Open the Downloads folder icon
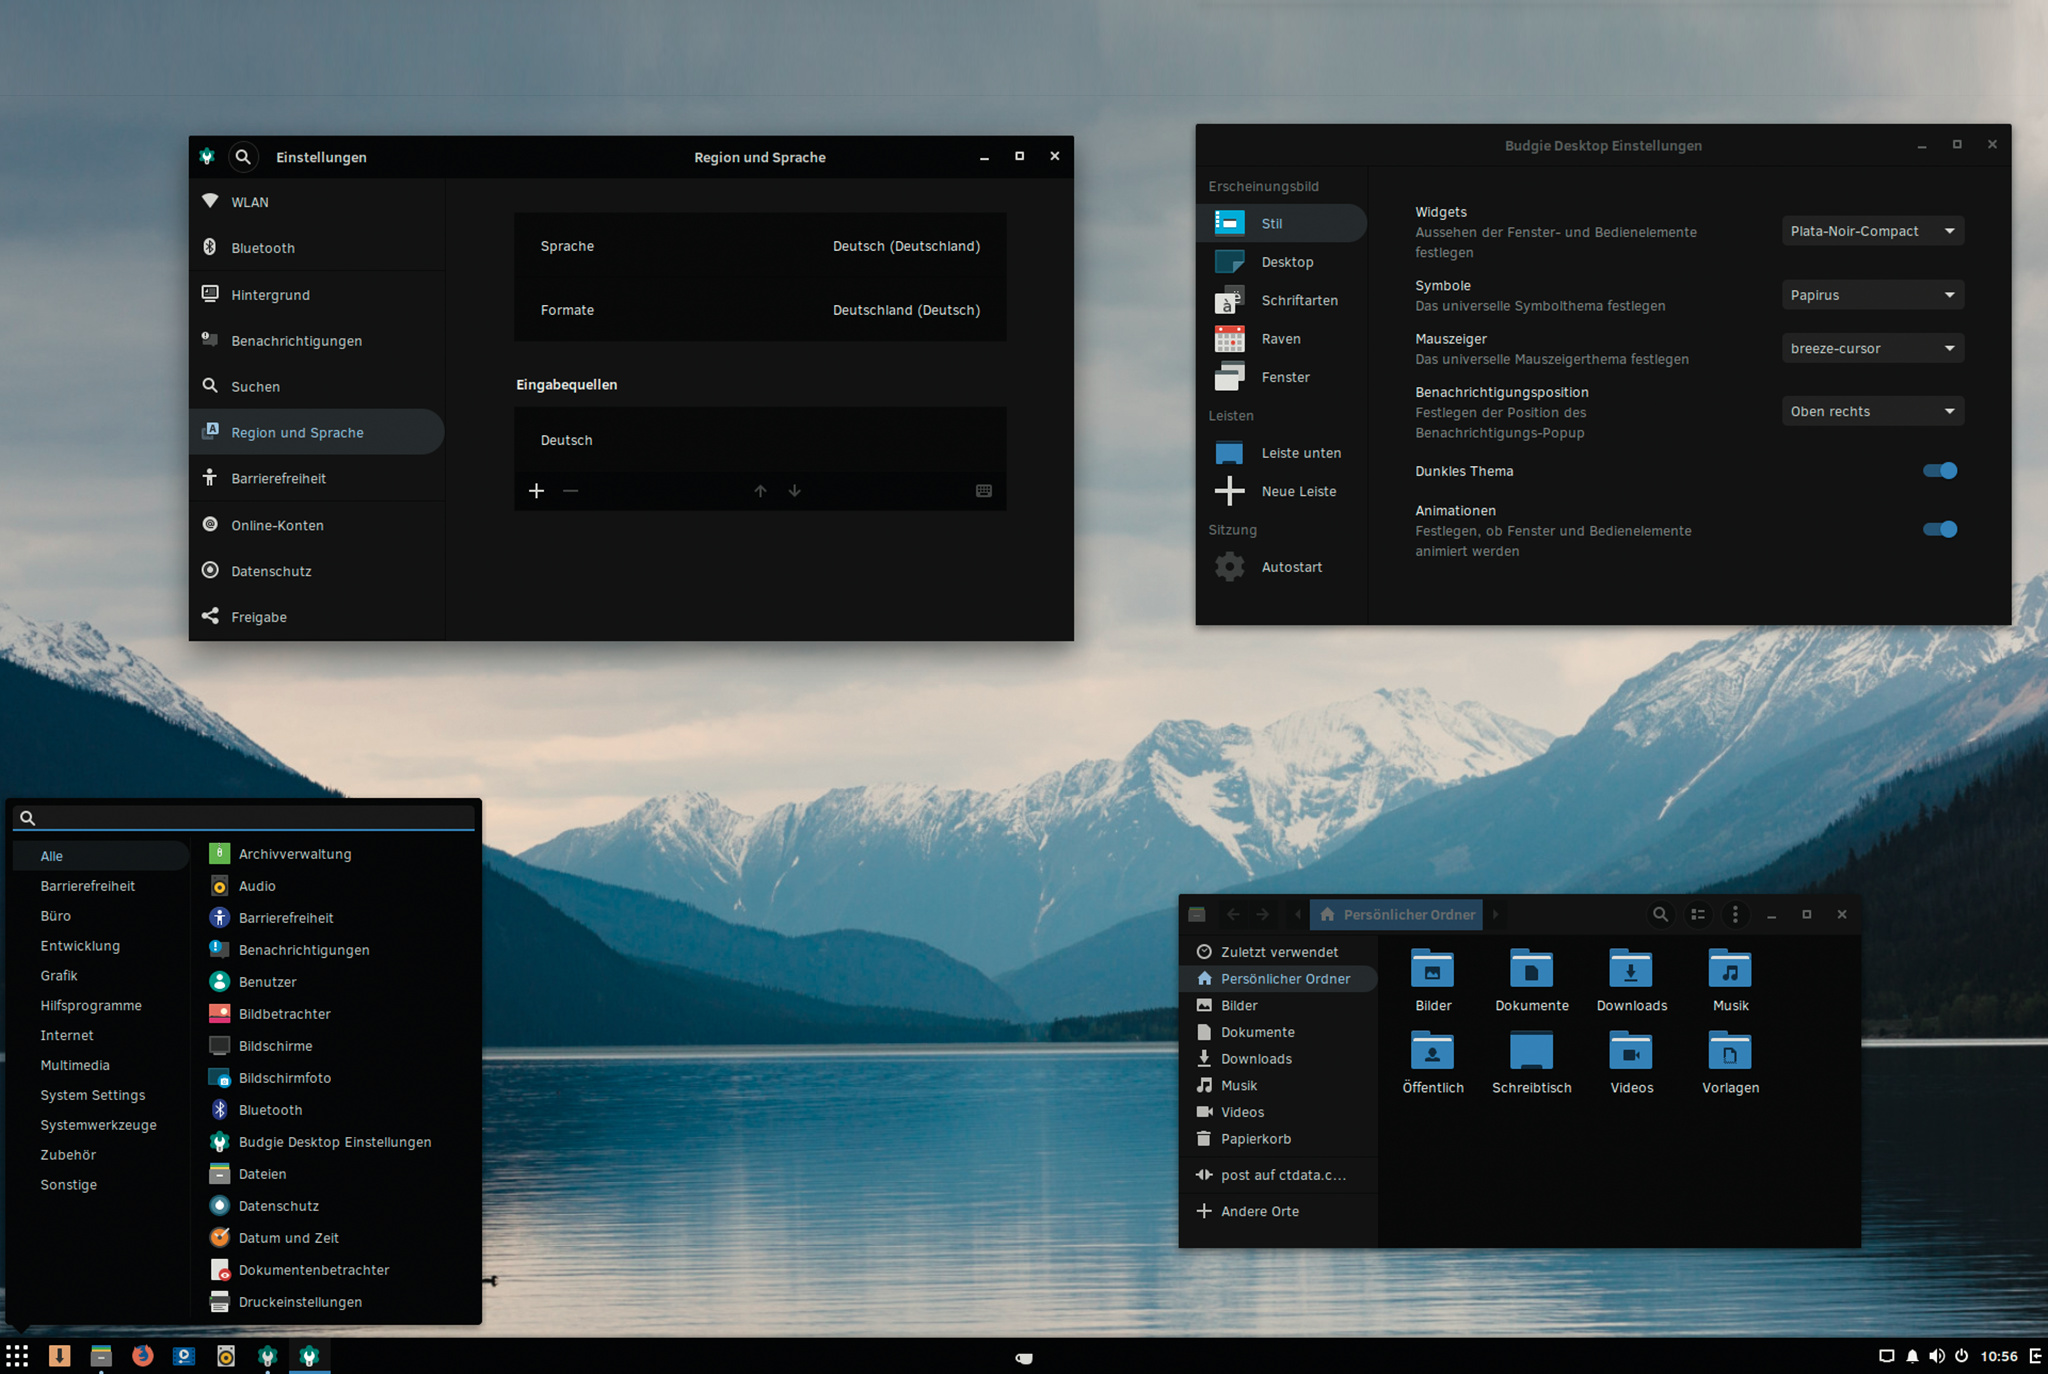Image resolution: width=2048 pixels, height=1374 pixels. coord(1631,970)
